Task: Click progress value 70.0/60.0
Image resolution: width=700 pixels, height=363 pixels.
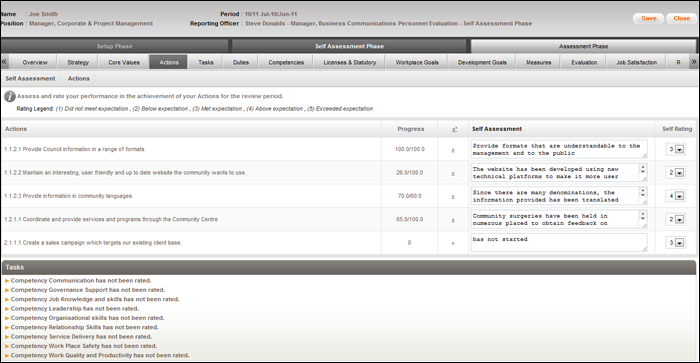Action: click(x=409, y=196)
